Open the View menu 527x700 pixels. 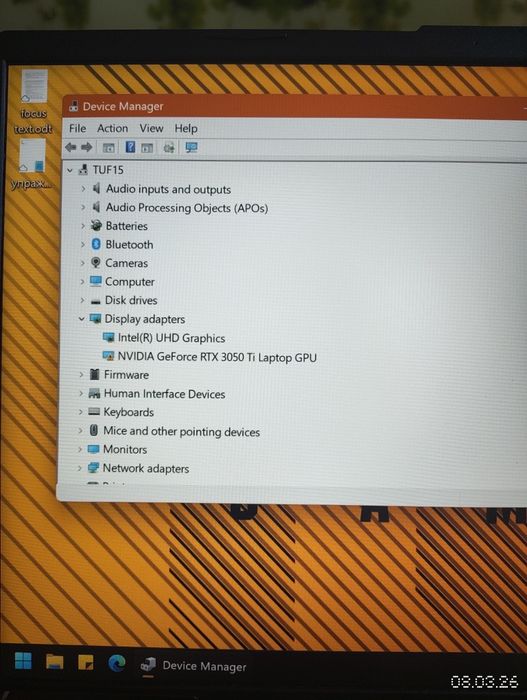pos(151,129)
